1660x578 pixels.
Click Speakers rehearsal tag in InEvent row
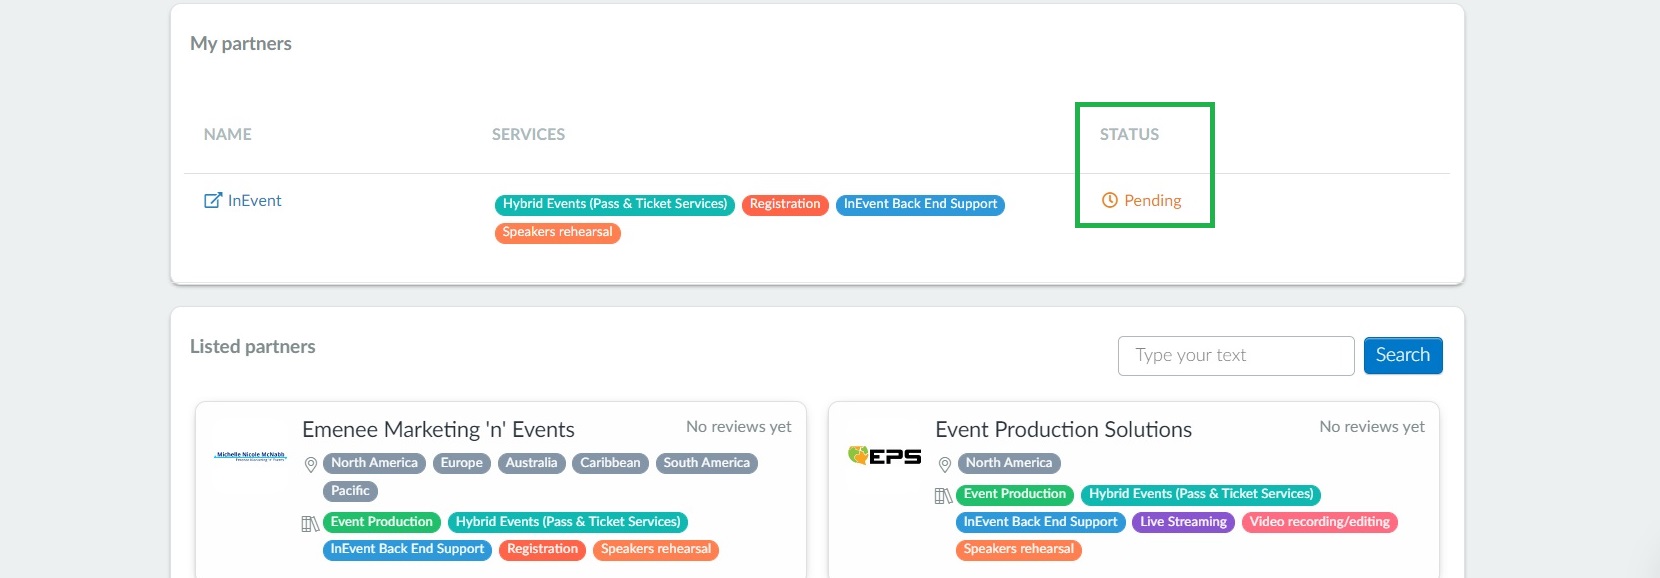click(558, 232)
